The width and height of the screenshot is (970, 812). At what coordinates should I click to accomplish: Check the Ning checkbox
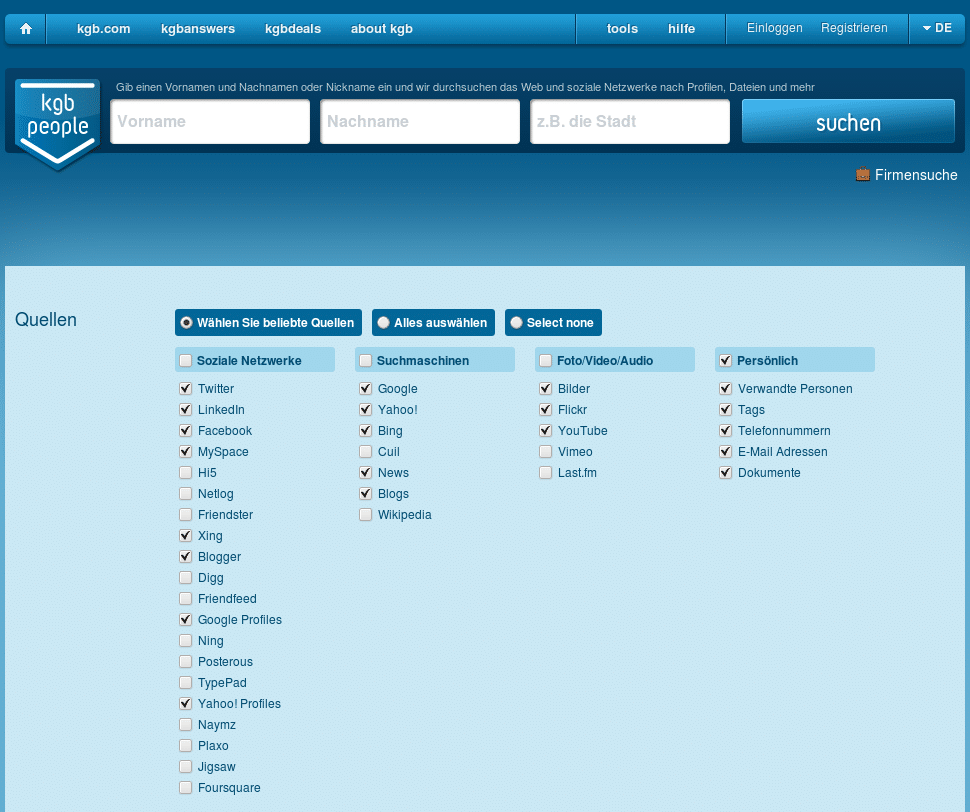pos(186,641)
